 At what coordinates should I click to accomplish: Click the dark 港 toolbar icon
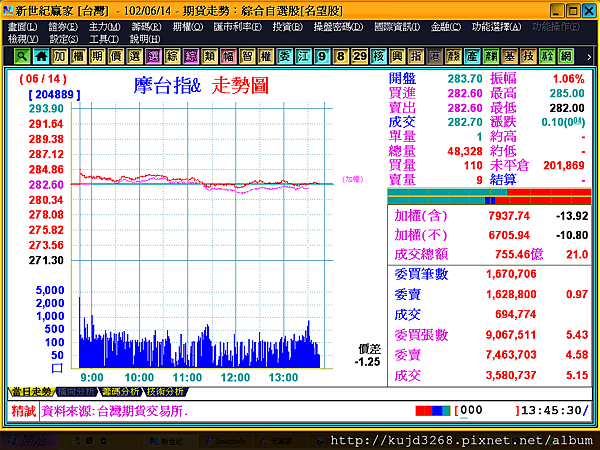[434, 56]
